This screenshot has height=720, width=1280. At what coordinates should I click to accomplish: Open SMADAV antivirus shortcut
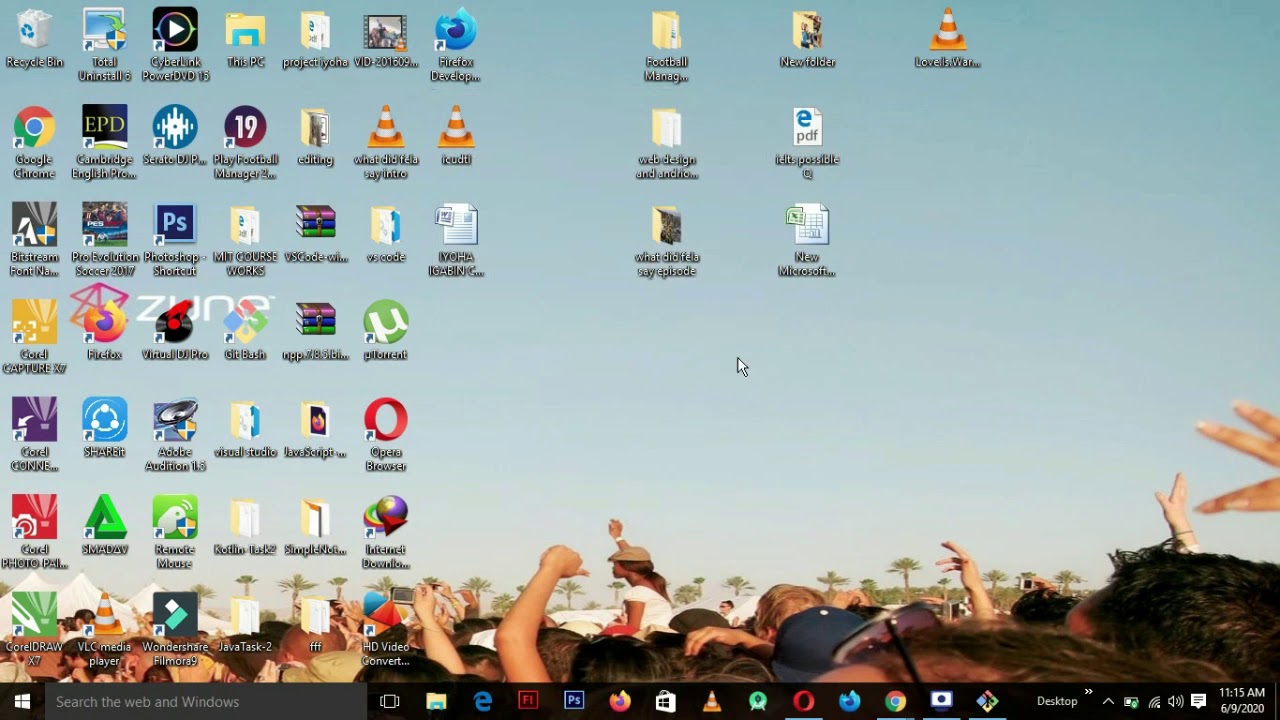click(x=104, y=527)
